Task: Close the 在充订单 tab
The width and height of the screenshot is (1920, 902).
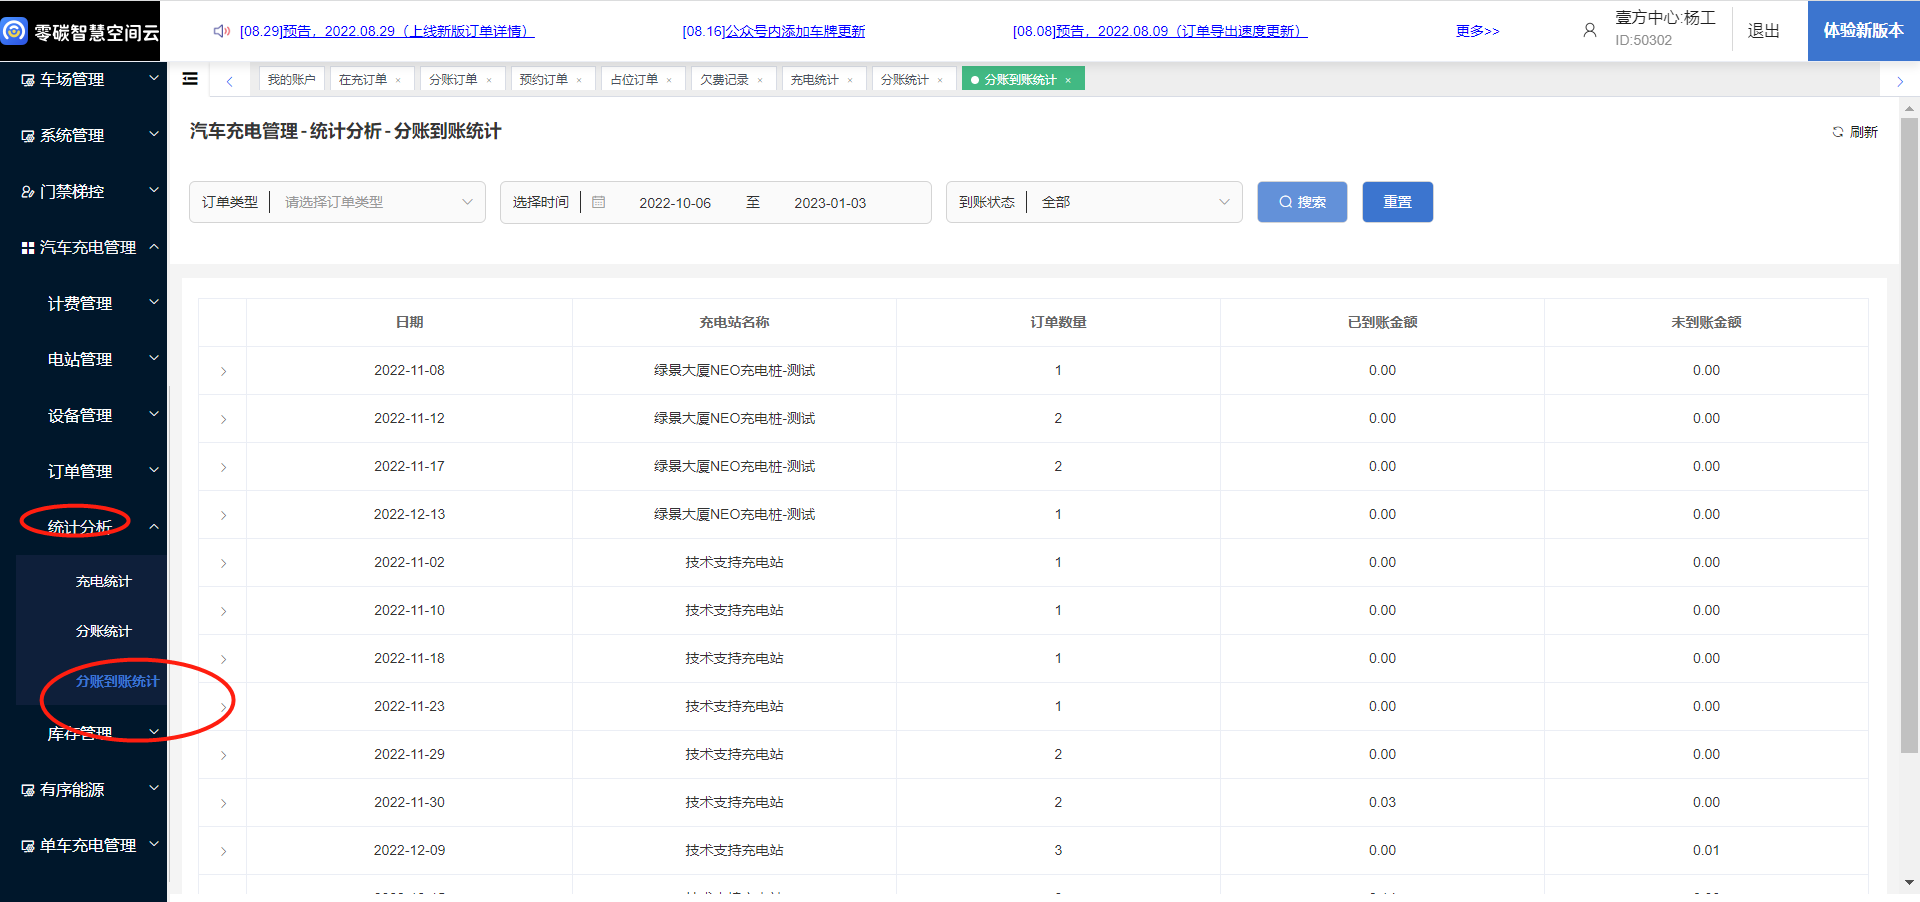Action: pos(398,80)
